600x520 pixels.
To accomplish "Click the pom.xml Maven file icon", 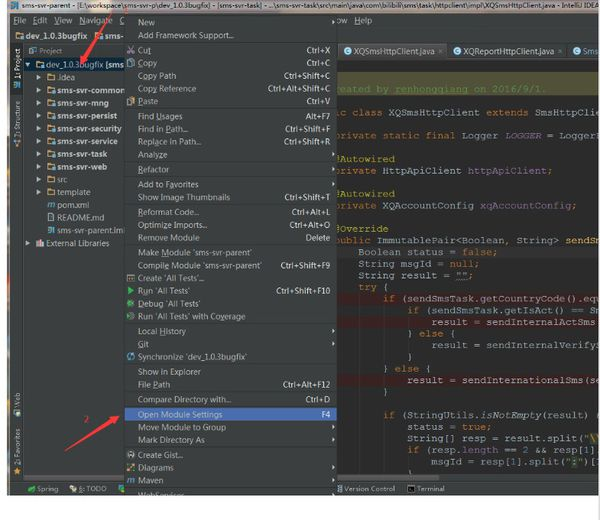I will pyautogui.click(x=51, y=205).
